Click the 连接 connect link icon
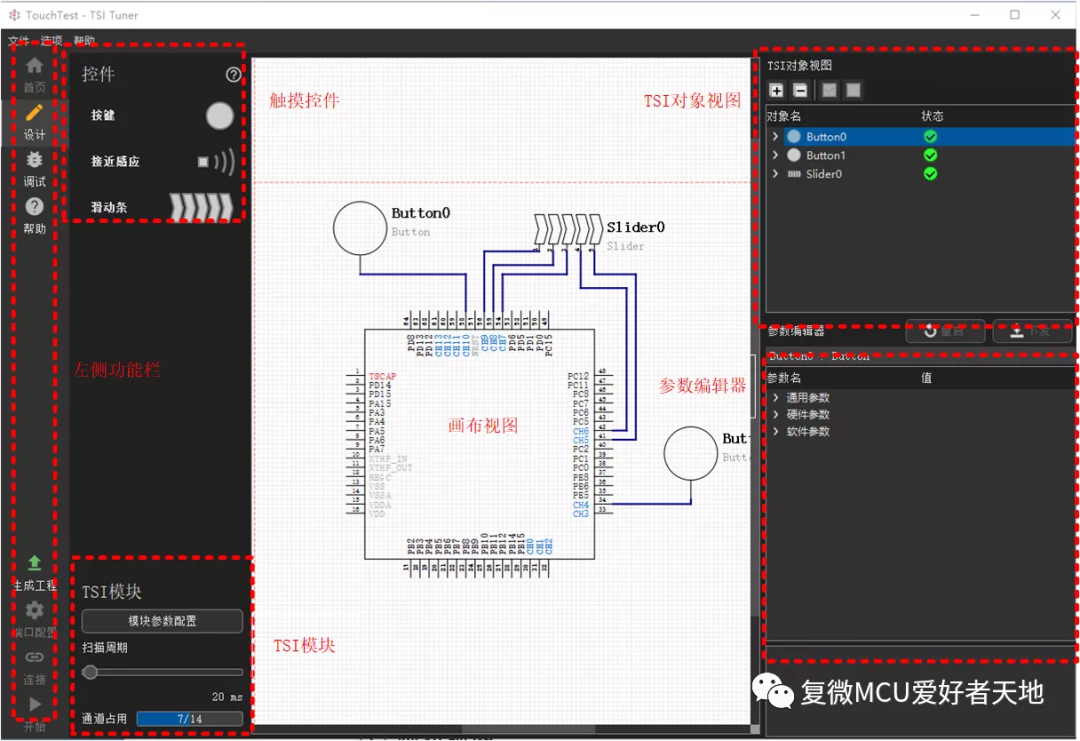Viewport: 1080px width, 741px height. point(33,657)
